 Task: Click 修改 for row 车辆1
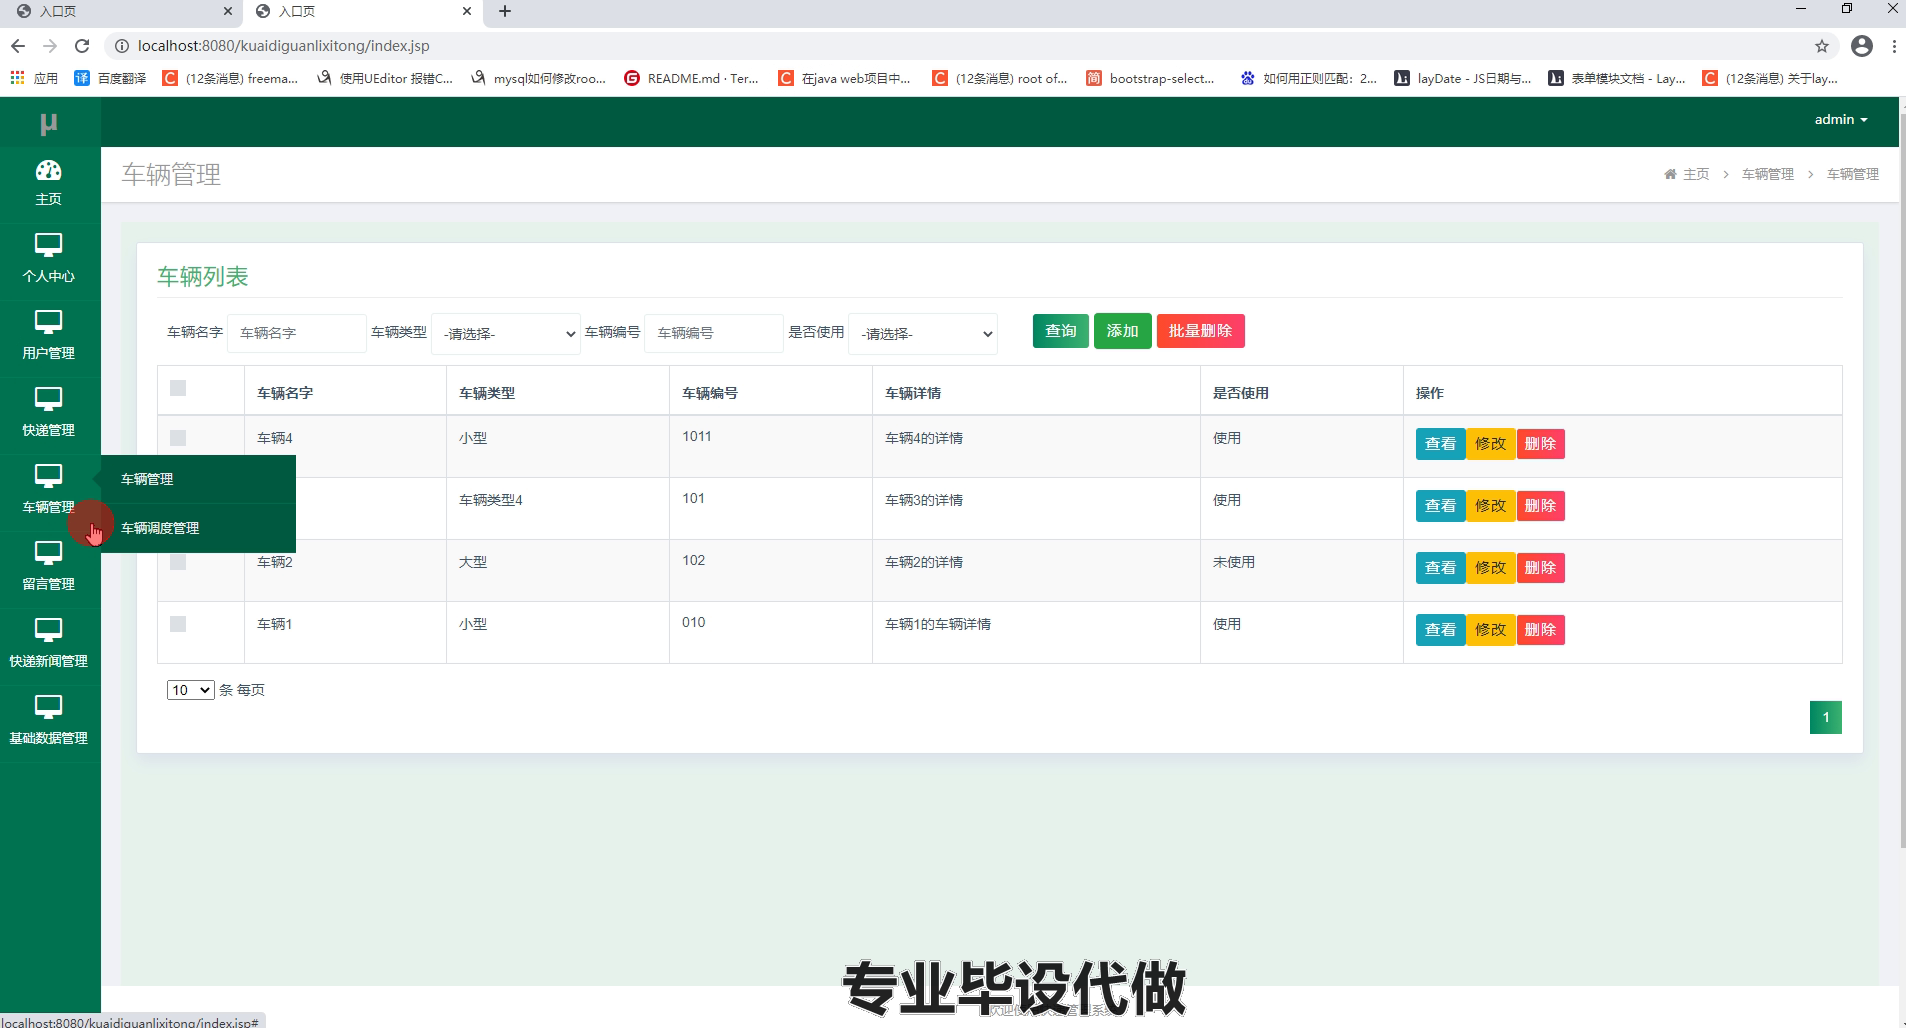(1490, 630)
